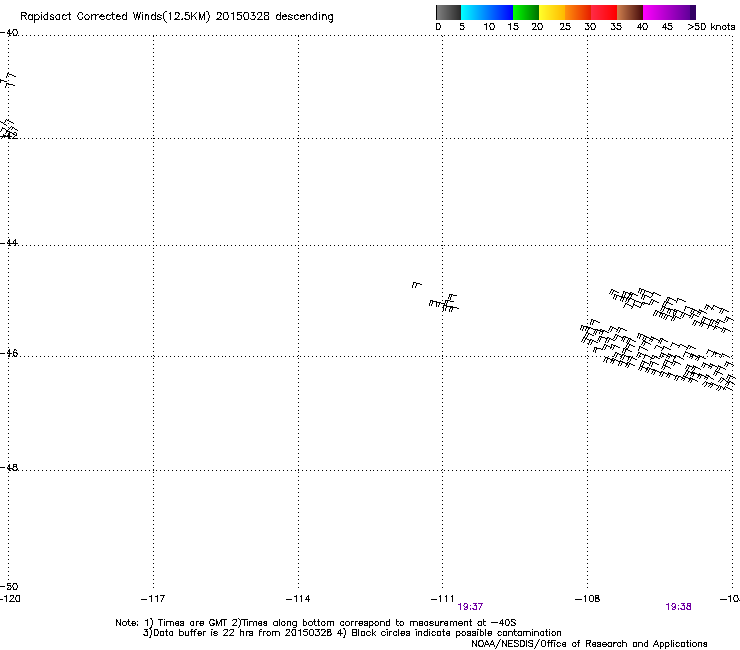
Task: Click the '>50 knots' legend label
Action: tap(711, 27)
